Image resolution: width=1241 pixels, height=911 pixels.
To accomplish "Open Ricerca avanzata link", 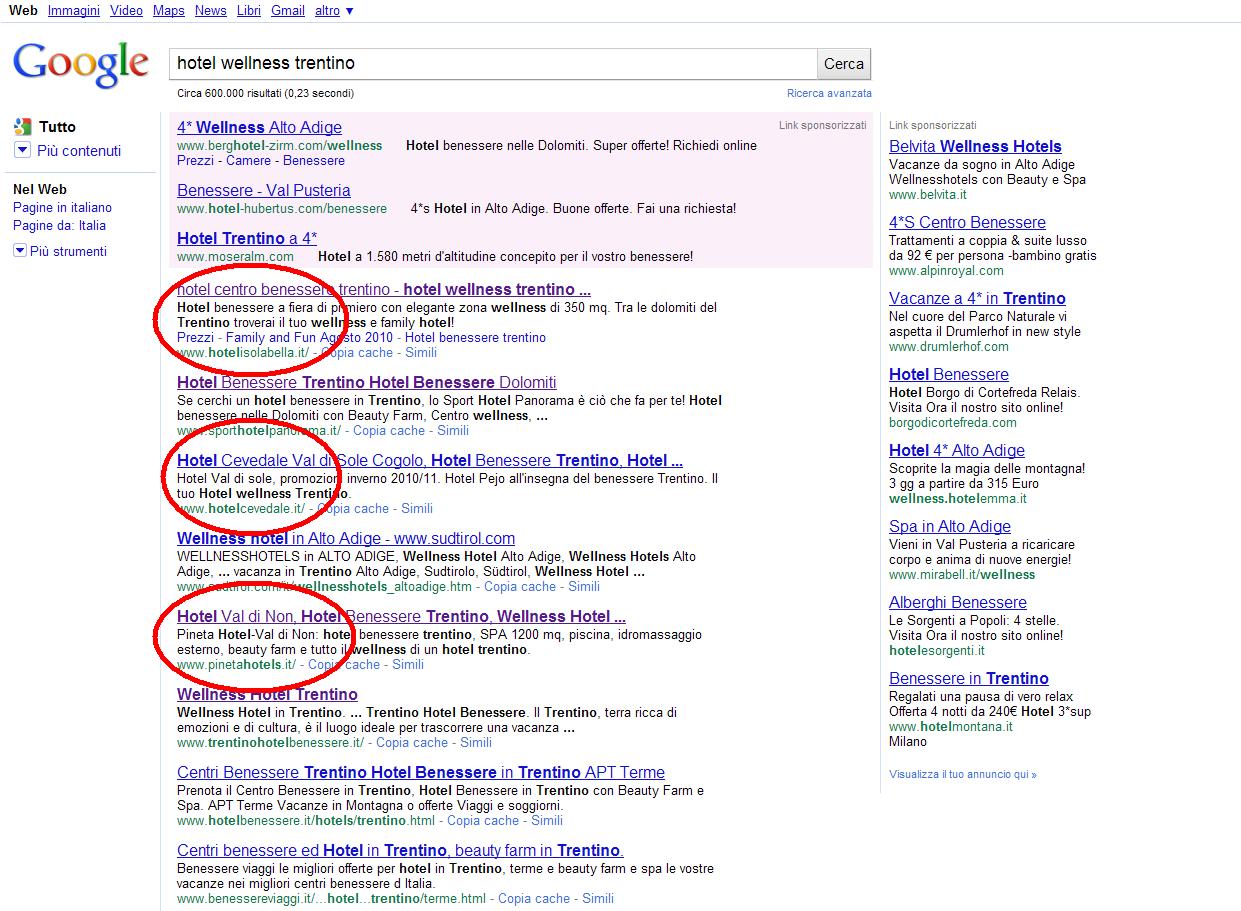I will pos(829,93).
